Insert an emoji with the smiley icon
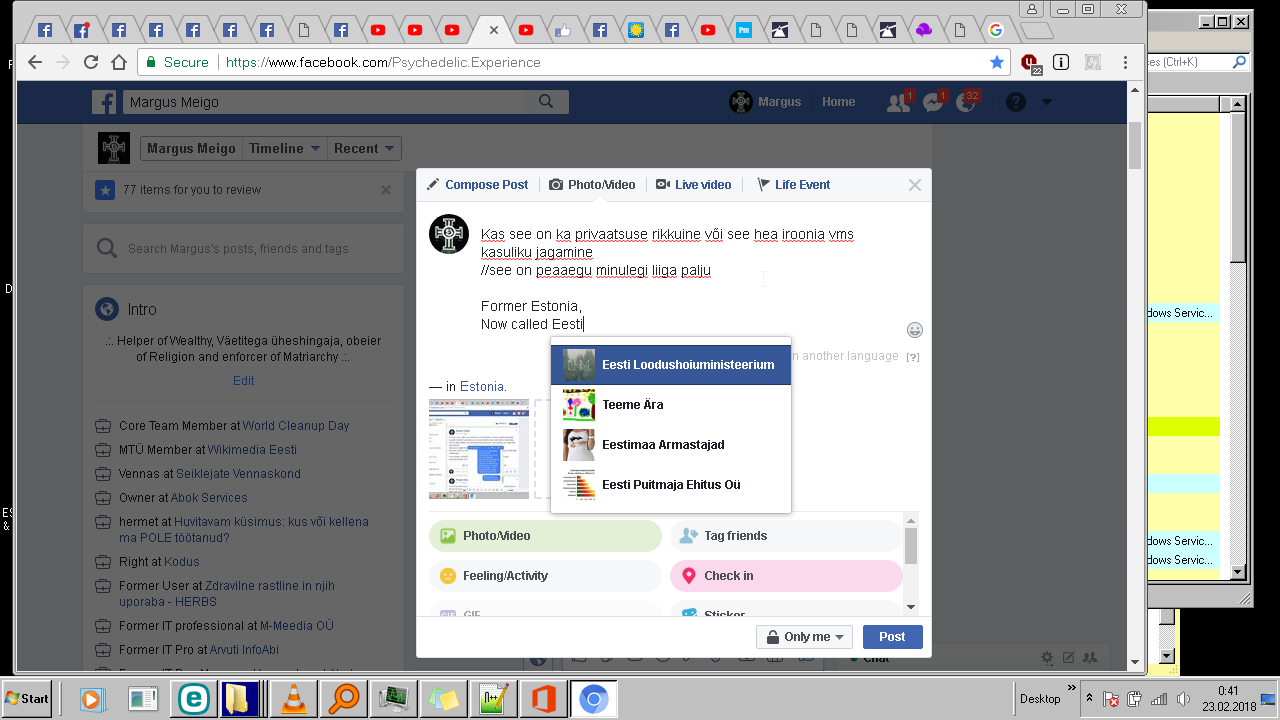Image resolution: width=1280 pixels, height=720 pixels. (915, 330)
